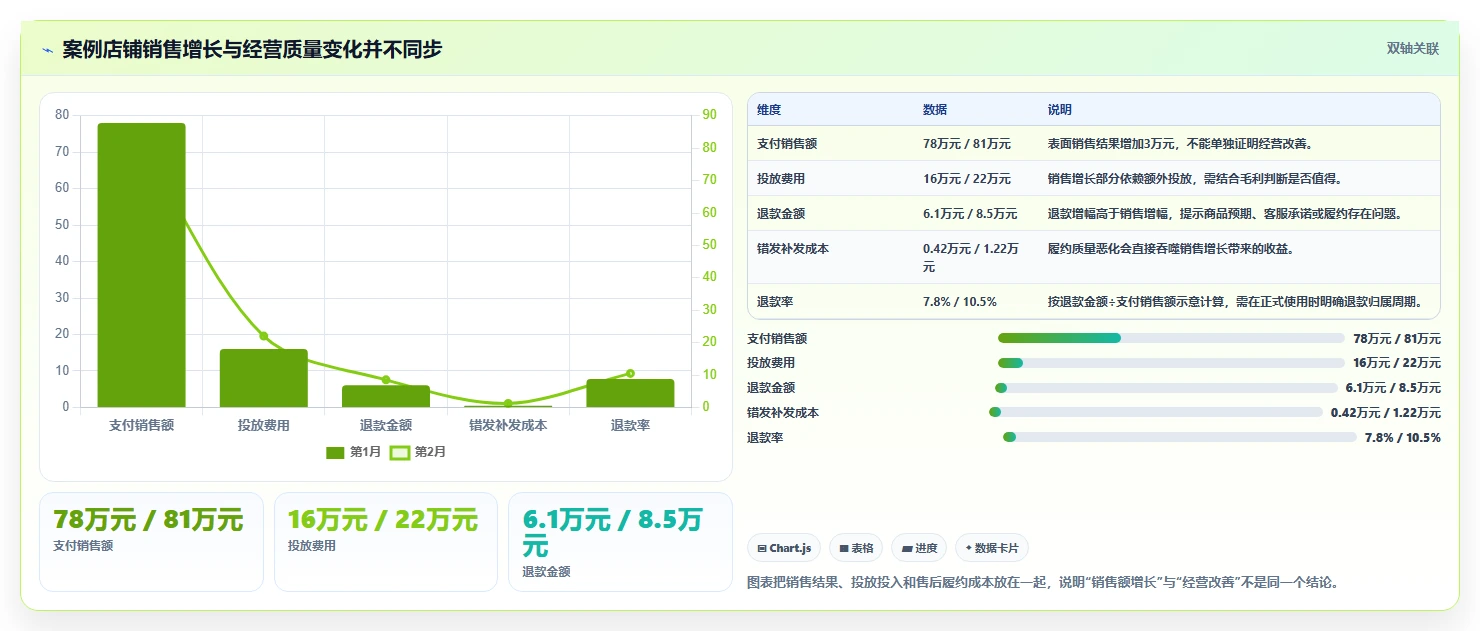Click the green 第1月 legend color box
This screenshot has width=1480, height=631.
(335, 452)
